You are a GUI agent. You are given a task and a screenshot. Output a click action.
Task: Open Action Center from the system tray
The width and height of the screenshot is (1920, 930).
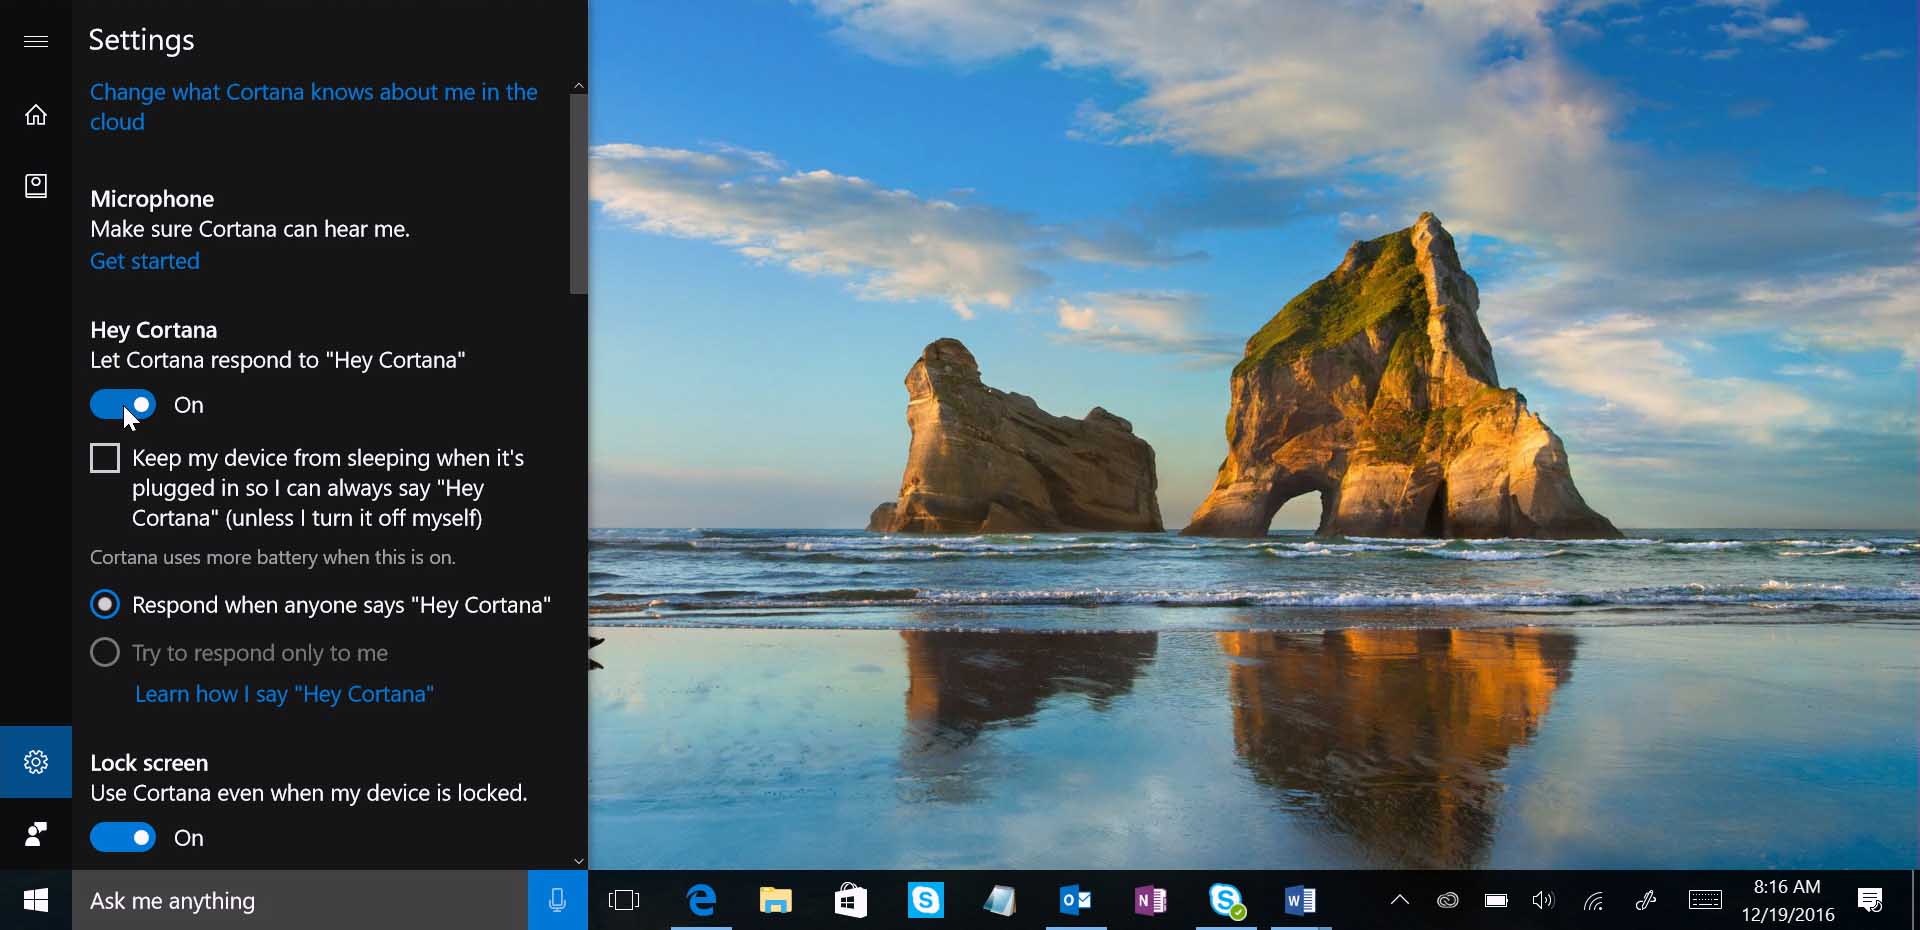pos(1871,899)
